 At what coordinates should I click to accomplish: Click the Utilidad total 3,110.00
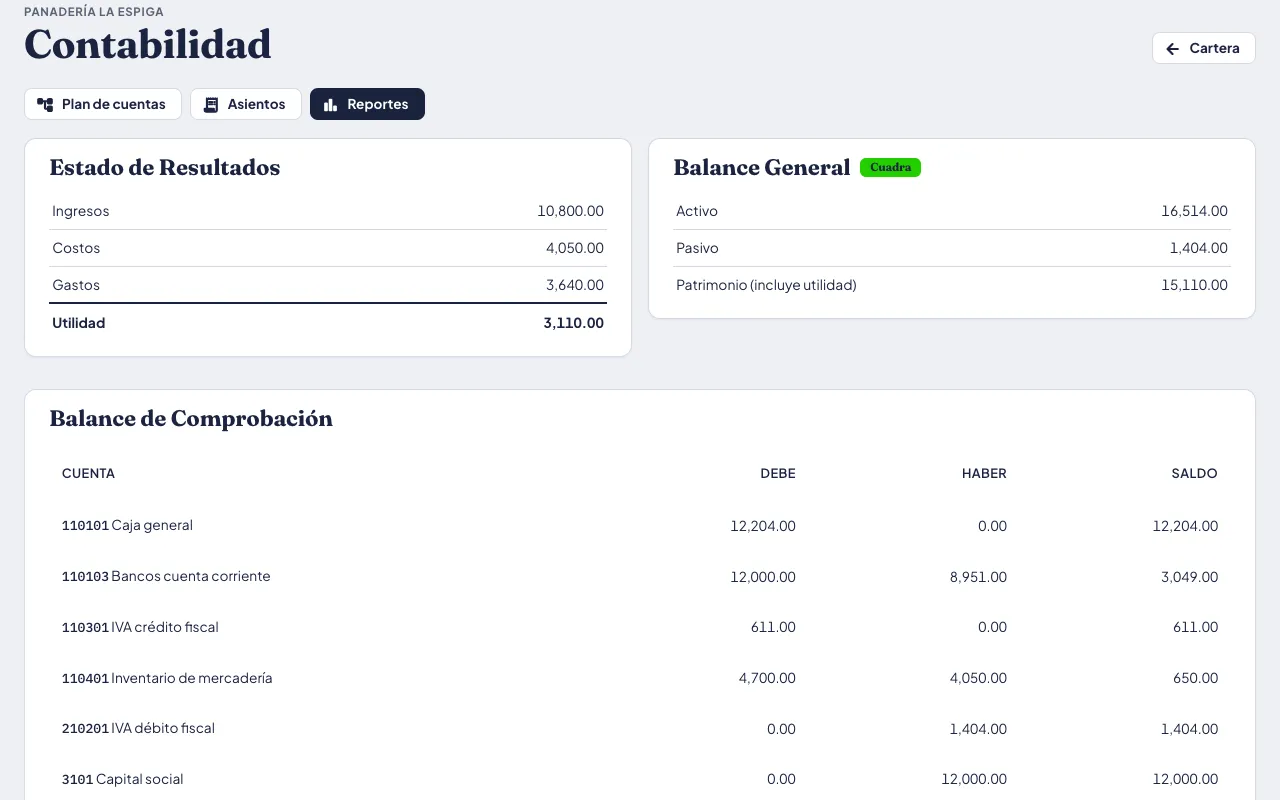click(574, 323)
